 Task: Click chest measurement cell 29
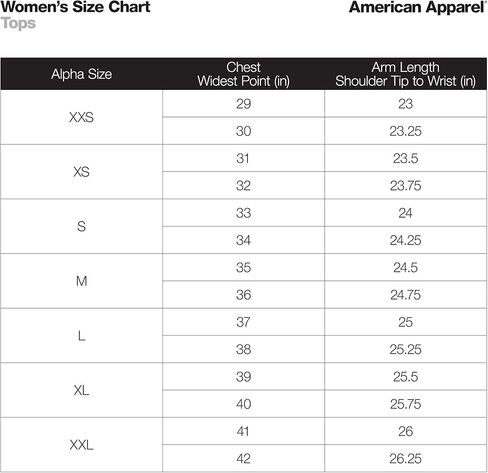coord(243,104)
